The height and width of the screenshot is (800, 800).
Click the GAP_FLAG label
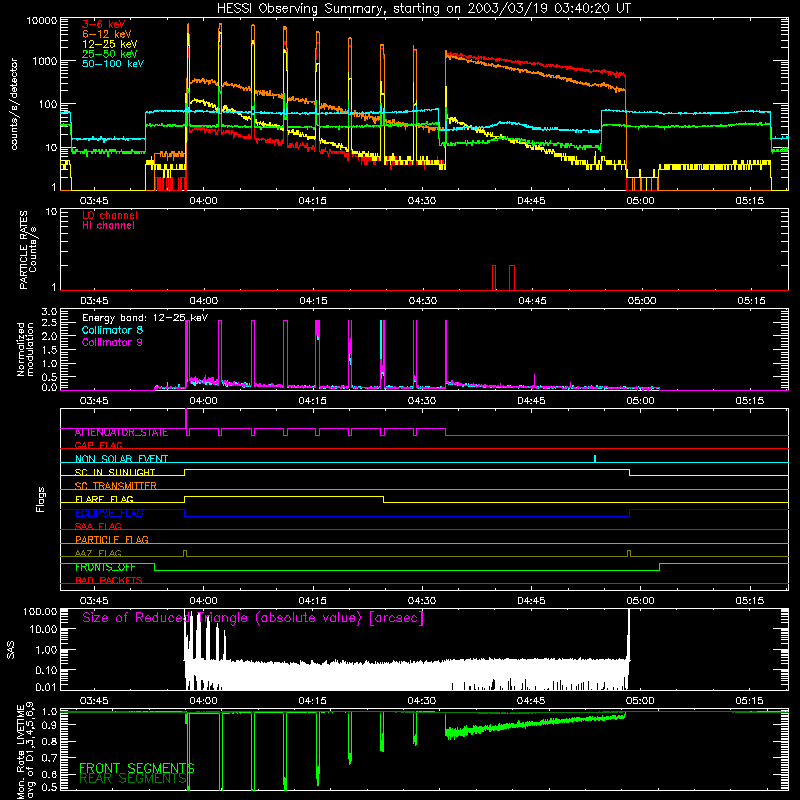pyautogui.click(x=98, y=445)
